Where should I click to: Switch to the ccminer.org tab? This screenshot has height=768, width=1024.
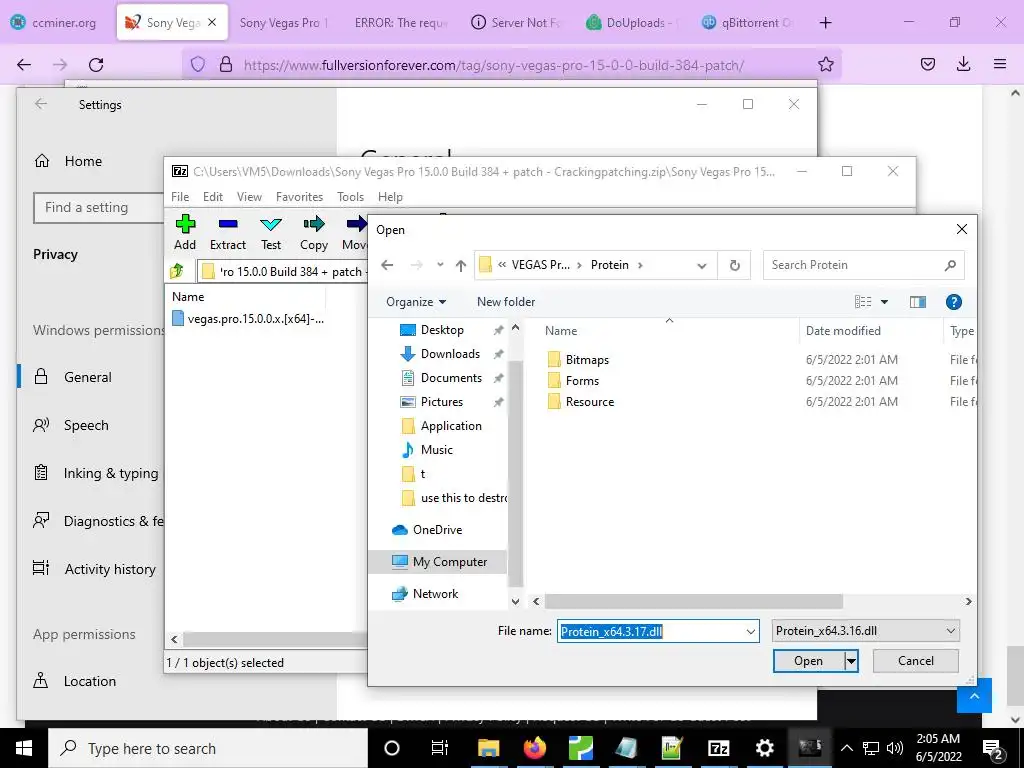[56, 22]
